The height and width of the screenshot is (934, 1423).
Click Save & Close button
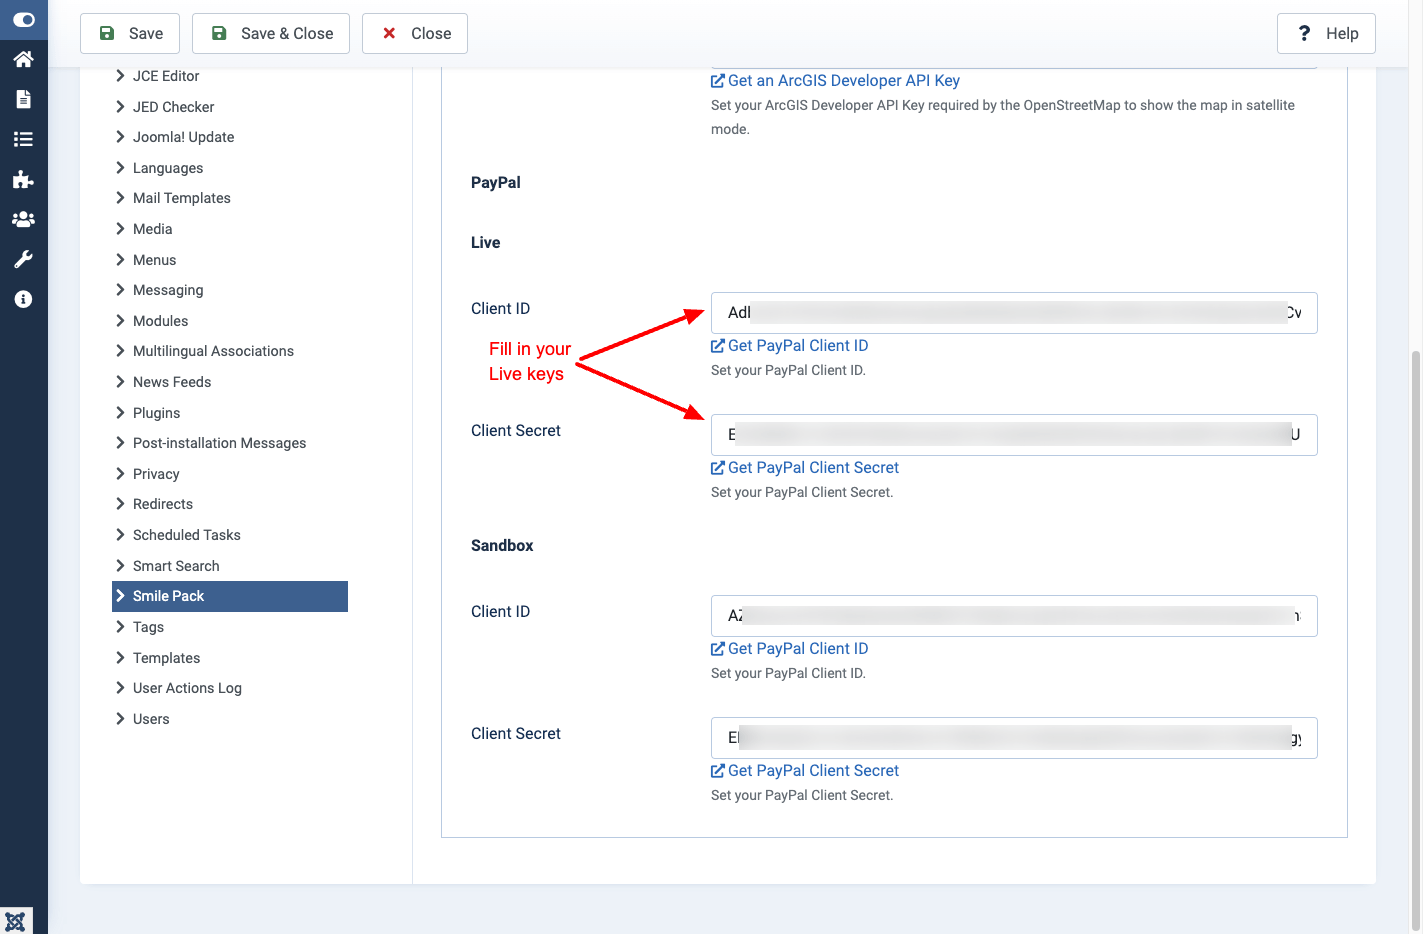[271, 33]
